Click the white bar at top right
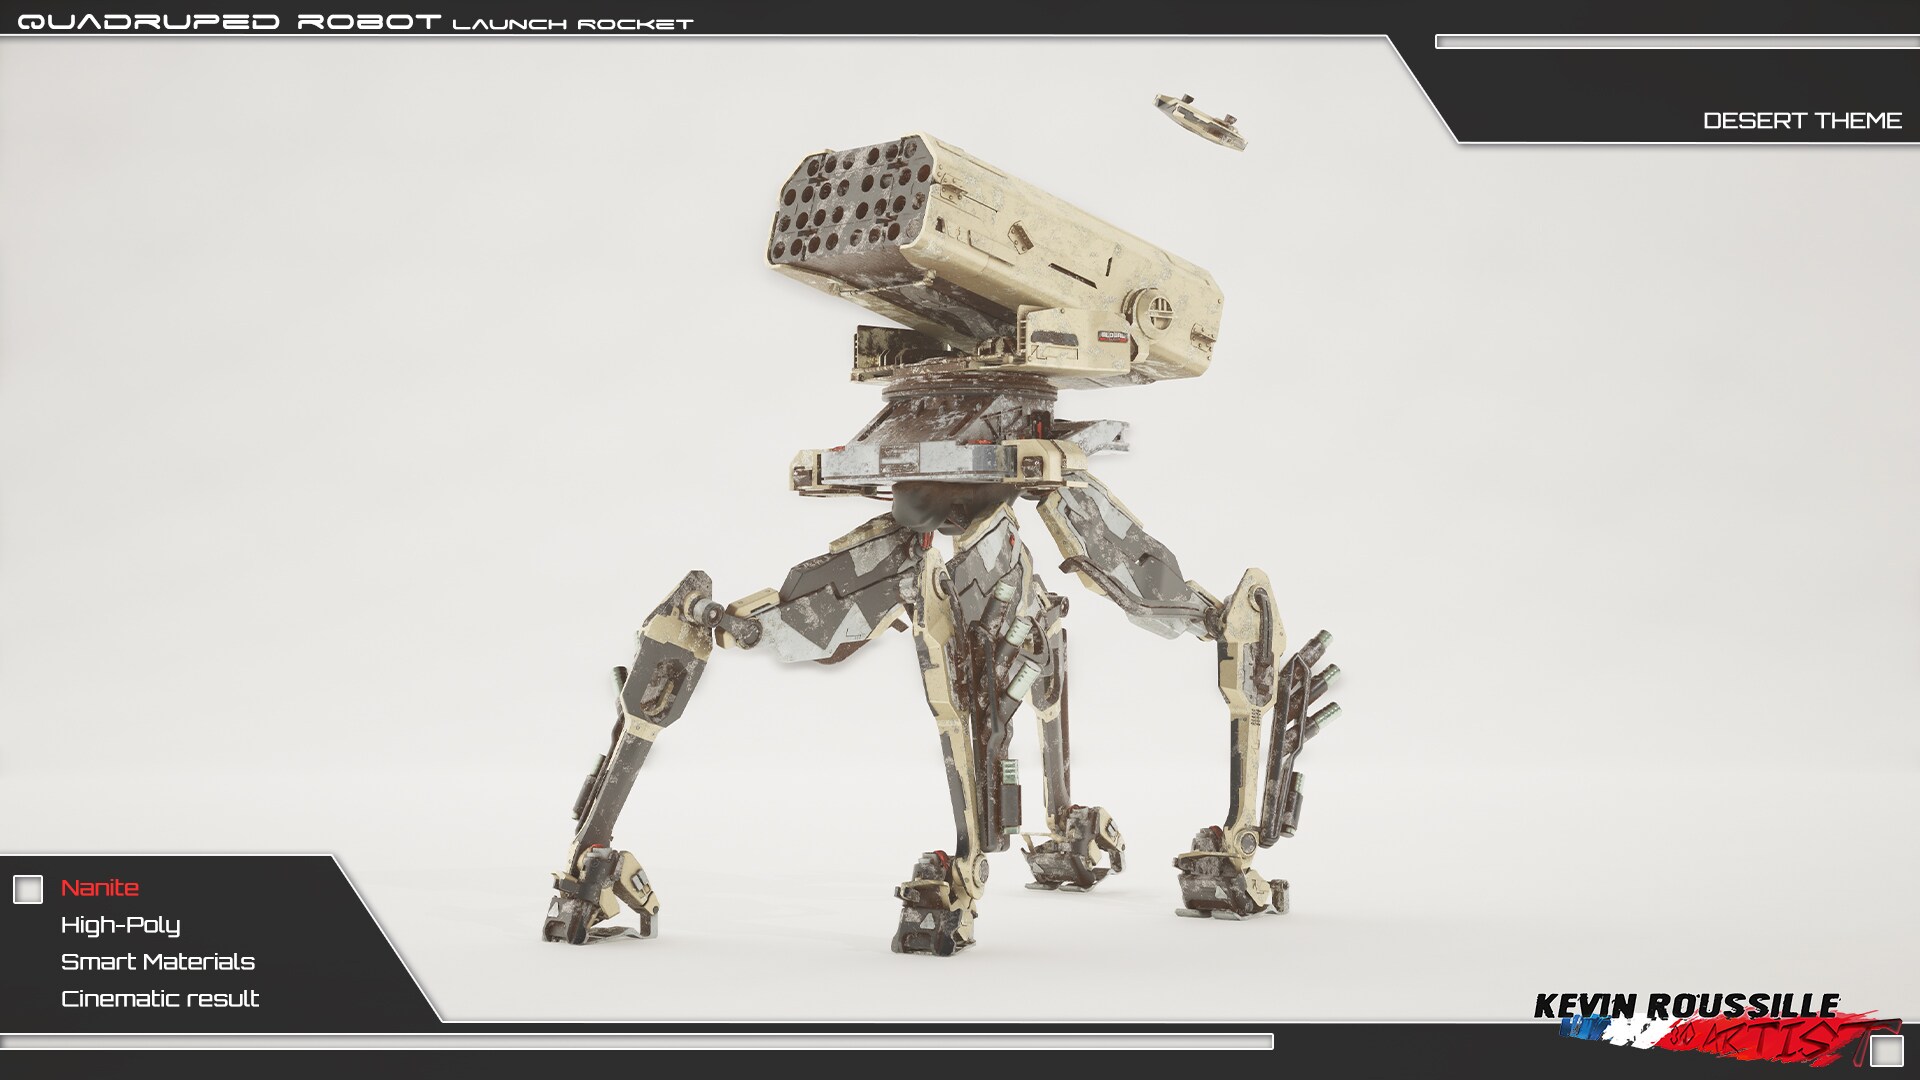Viewport: 1920px width, 1080px height. tap(1677, 42)
